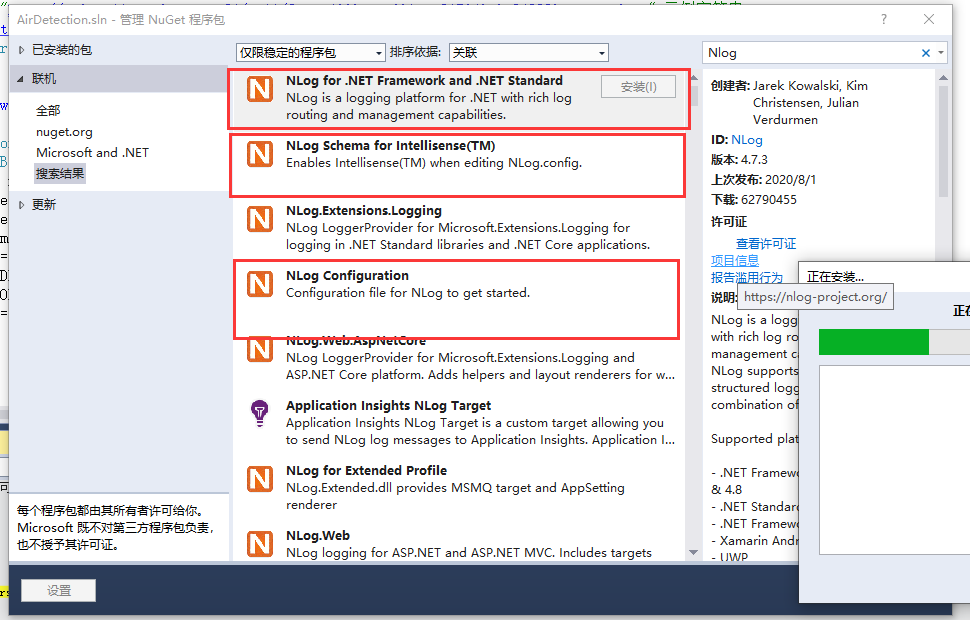The width and height of the screenshot is (970, 620).
Task: Collapse the 联机 section
Action: click(20, 79)
